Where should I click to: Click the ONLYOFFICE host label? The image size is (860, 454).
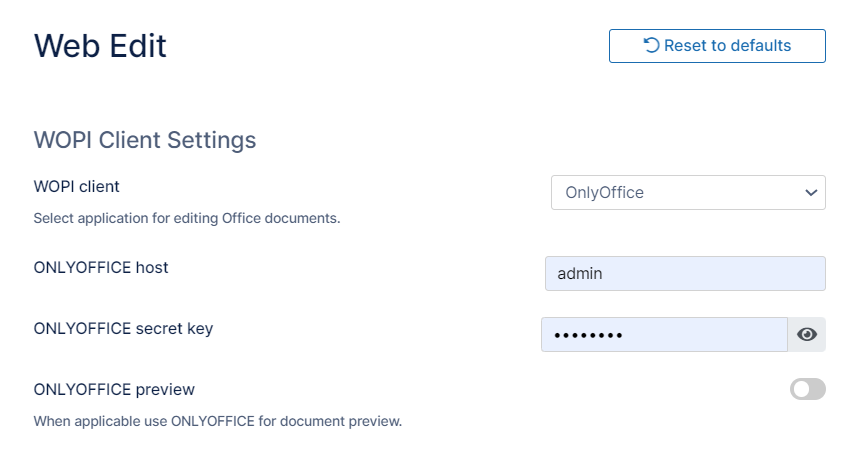click(x=101, y=267)
